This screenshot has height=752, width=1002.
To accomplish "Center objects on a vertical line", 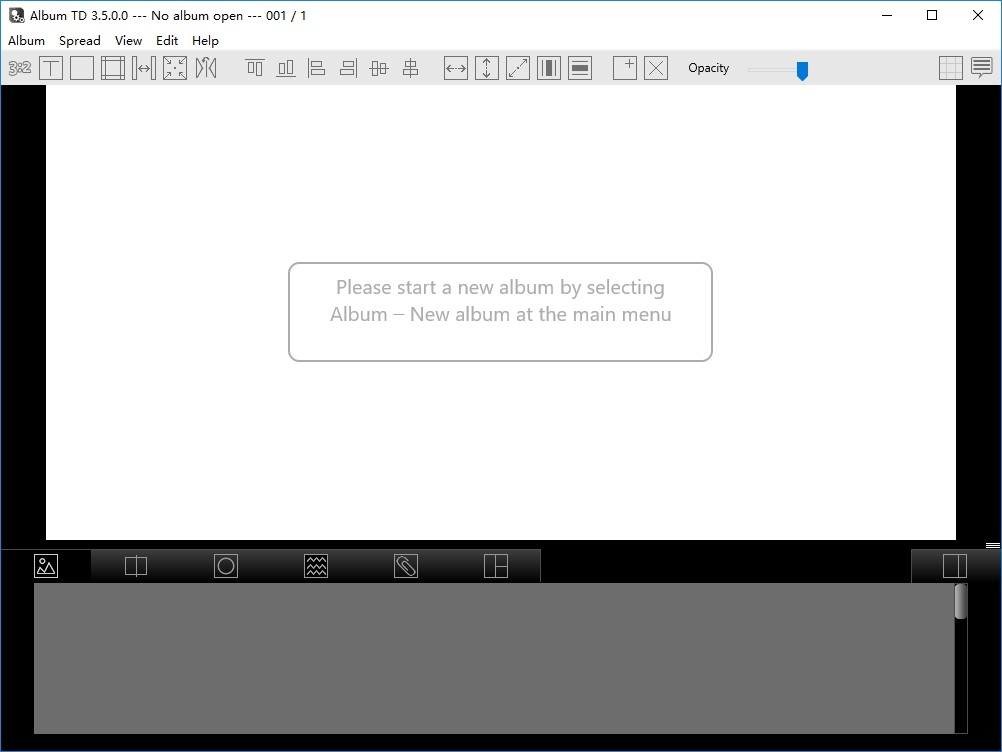I will 410,68.
